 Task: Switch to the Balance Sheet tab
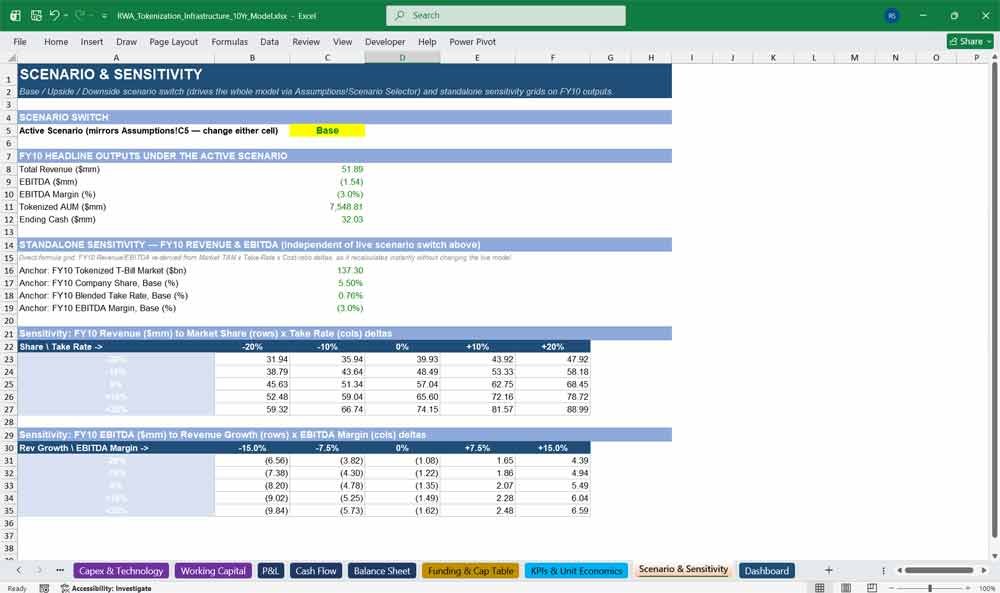coord(382,571)
